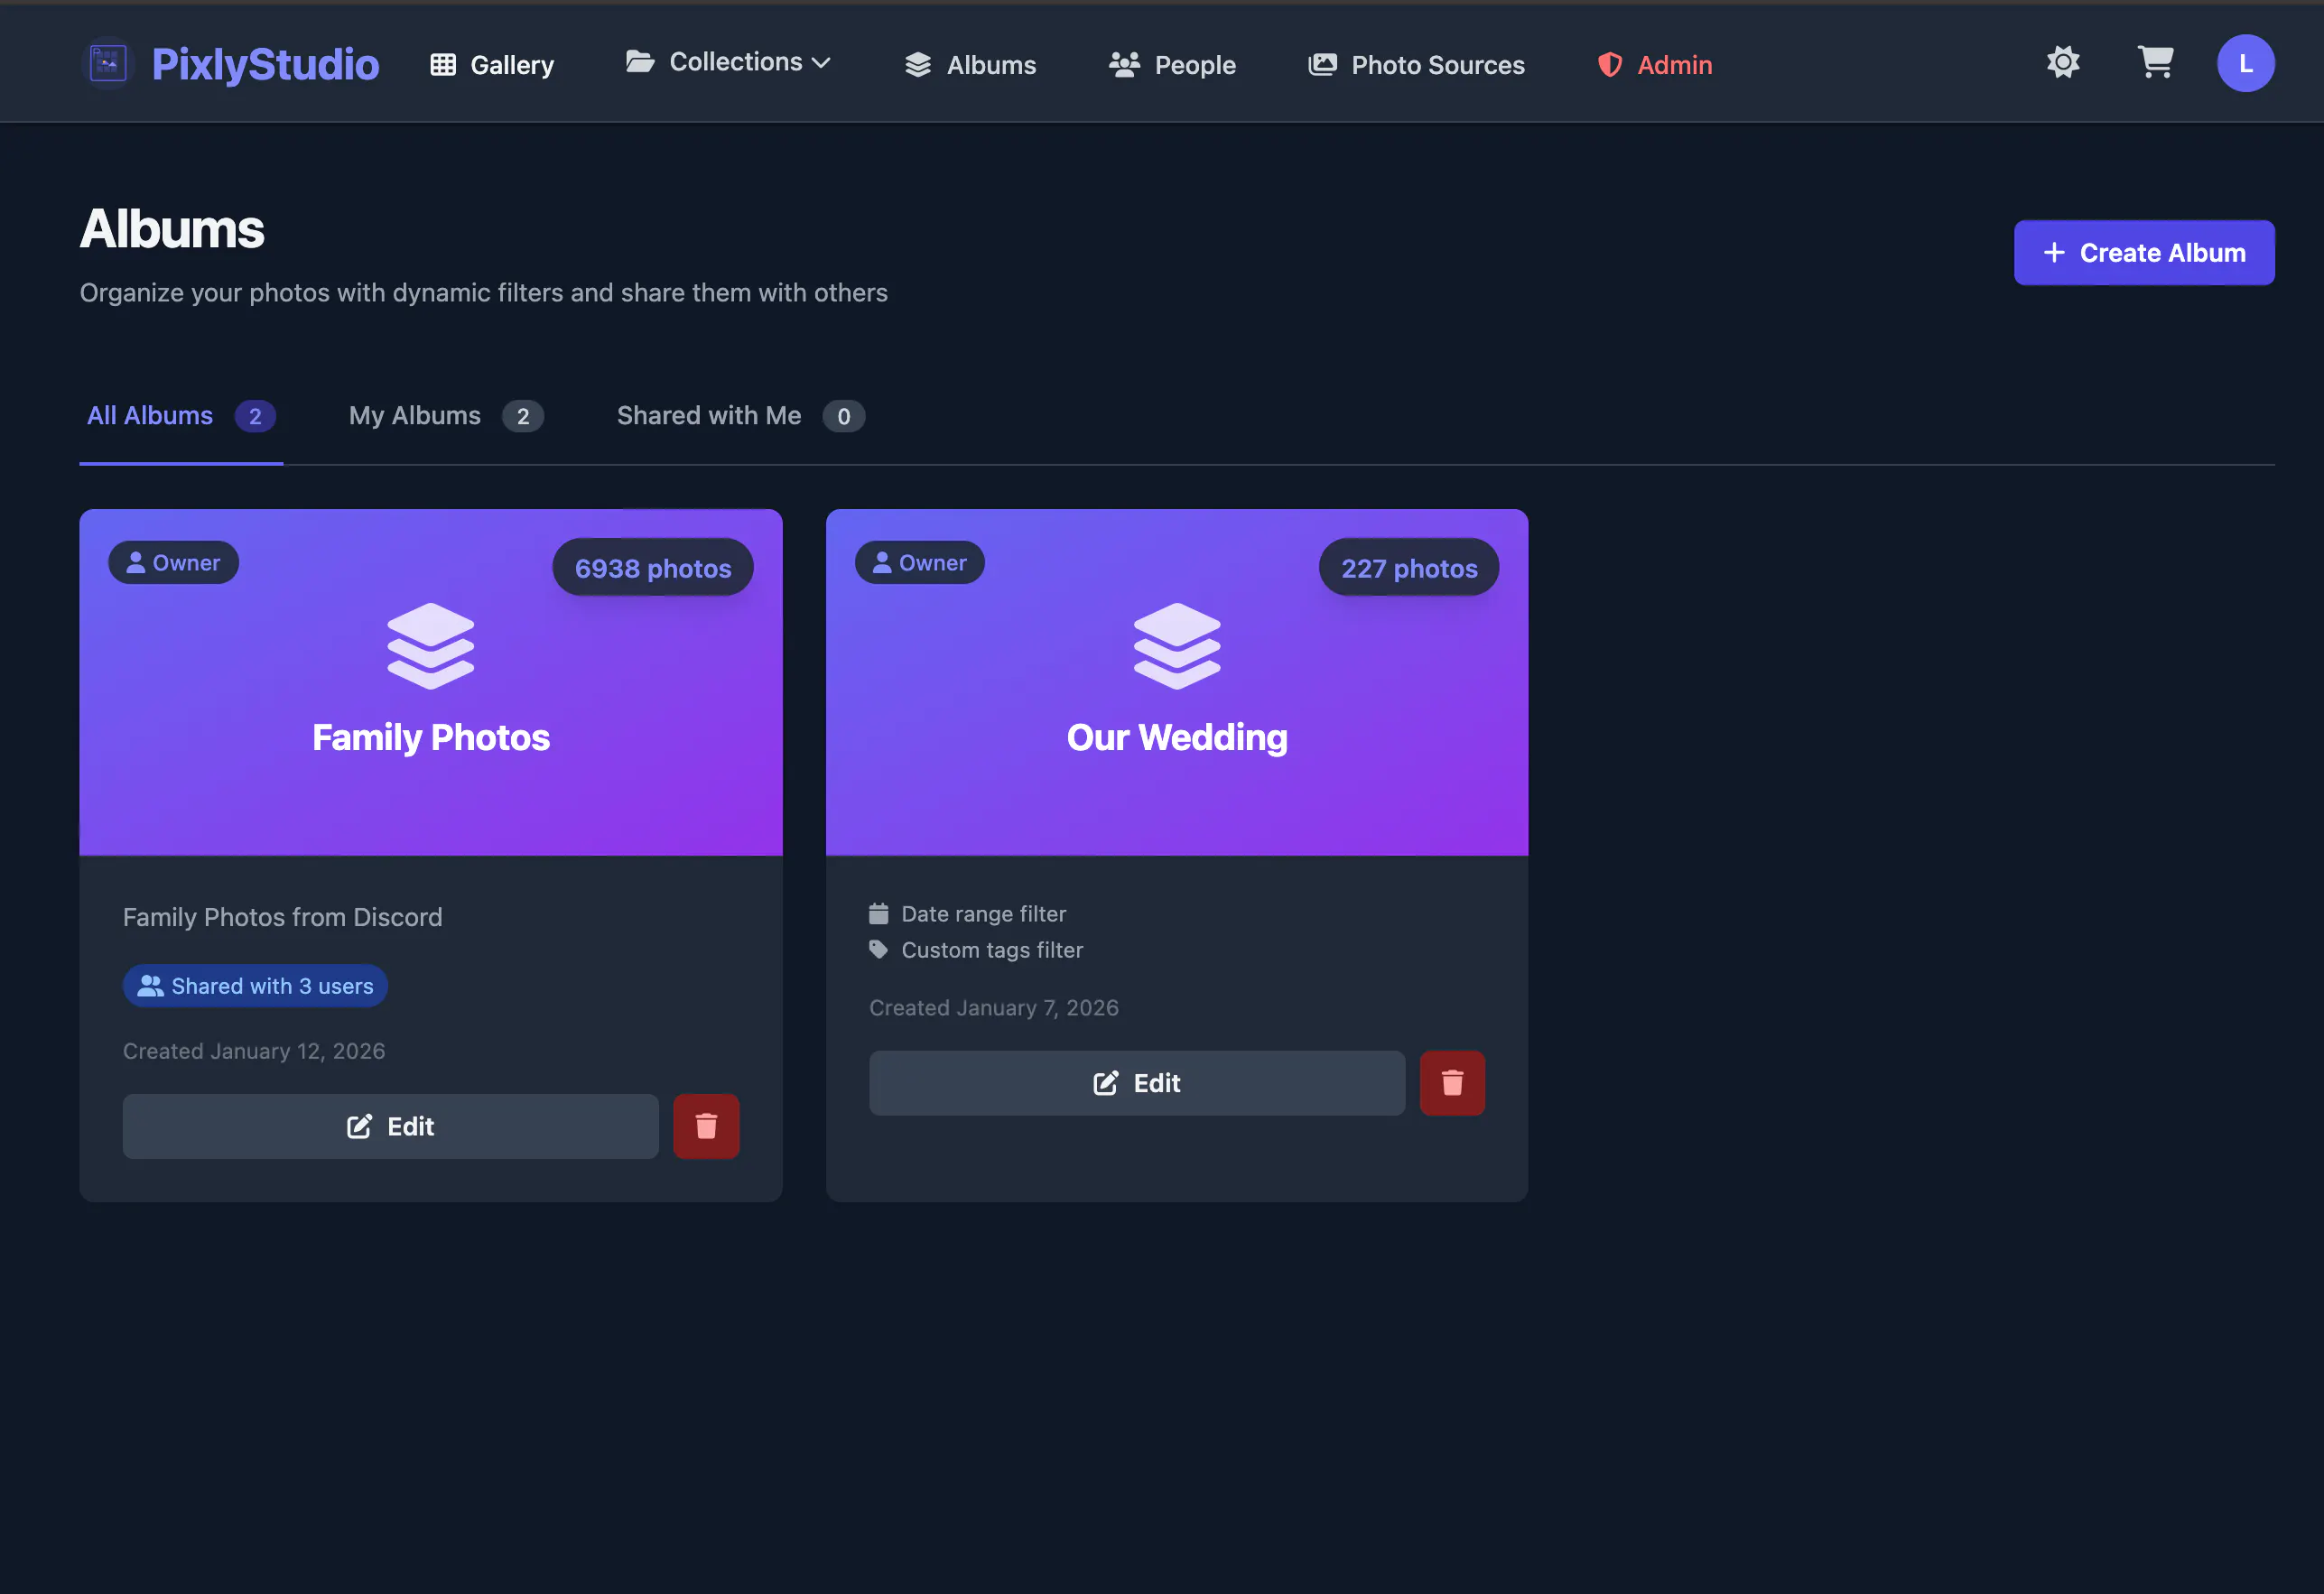This screenshot has width=2324, height=1594.
Task: Open the Our Wedding album title
Action: 1177,737
